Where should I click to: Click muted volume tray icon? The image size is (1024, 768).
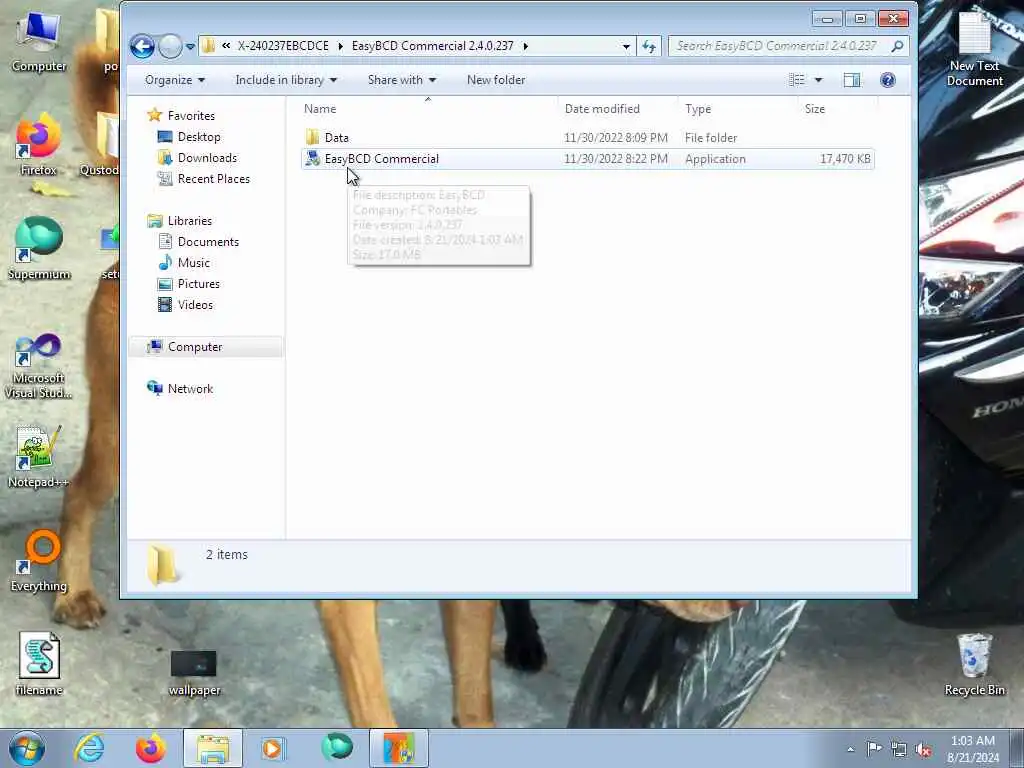[x=923, y=750]
